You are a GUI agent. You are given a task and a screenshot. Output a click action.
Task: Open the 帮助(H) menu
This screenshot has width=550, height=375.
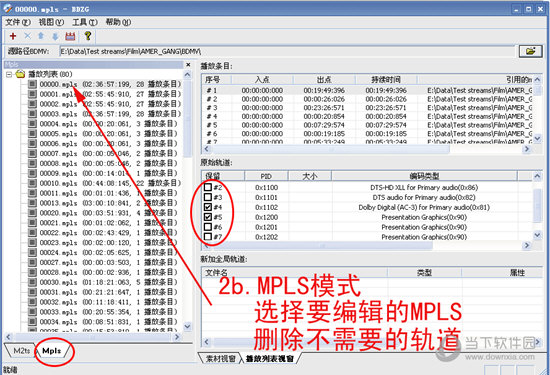tap(118, 22)
